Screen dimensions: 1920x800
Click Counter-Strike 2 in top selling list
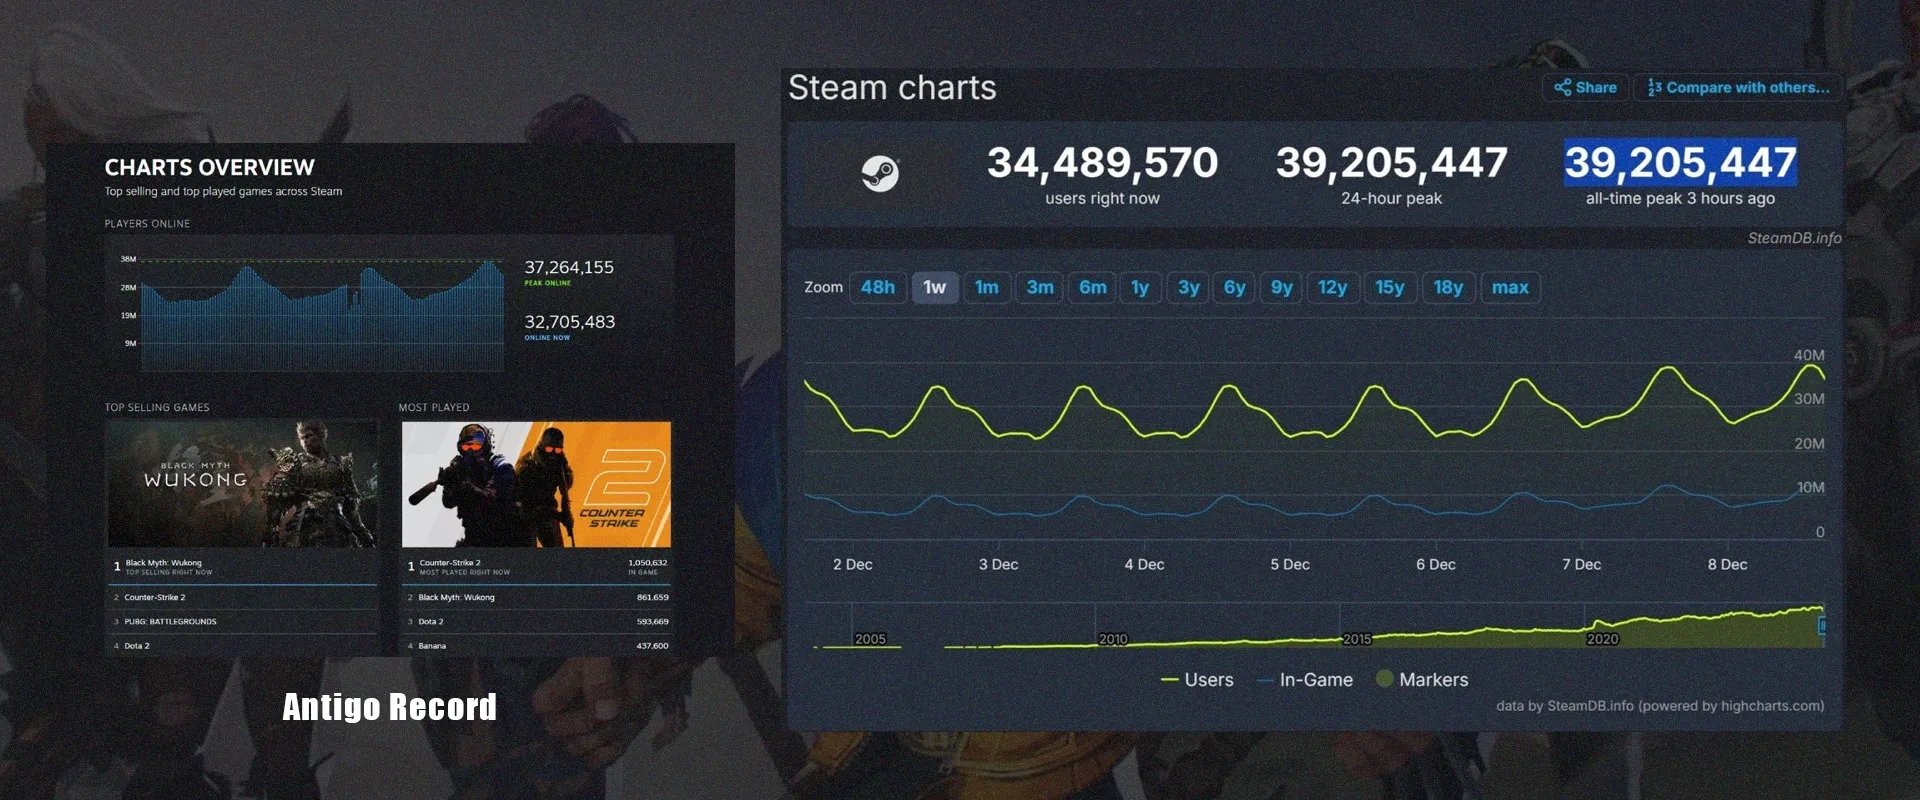[x=242, y=597]
